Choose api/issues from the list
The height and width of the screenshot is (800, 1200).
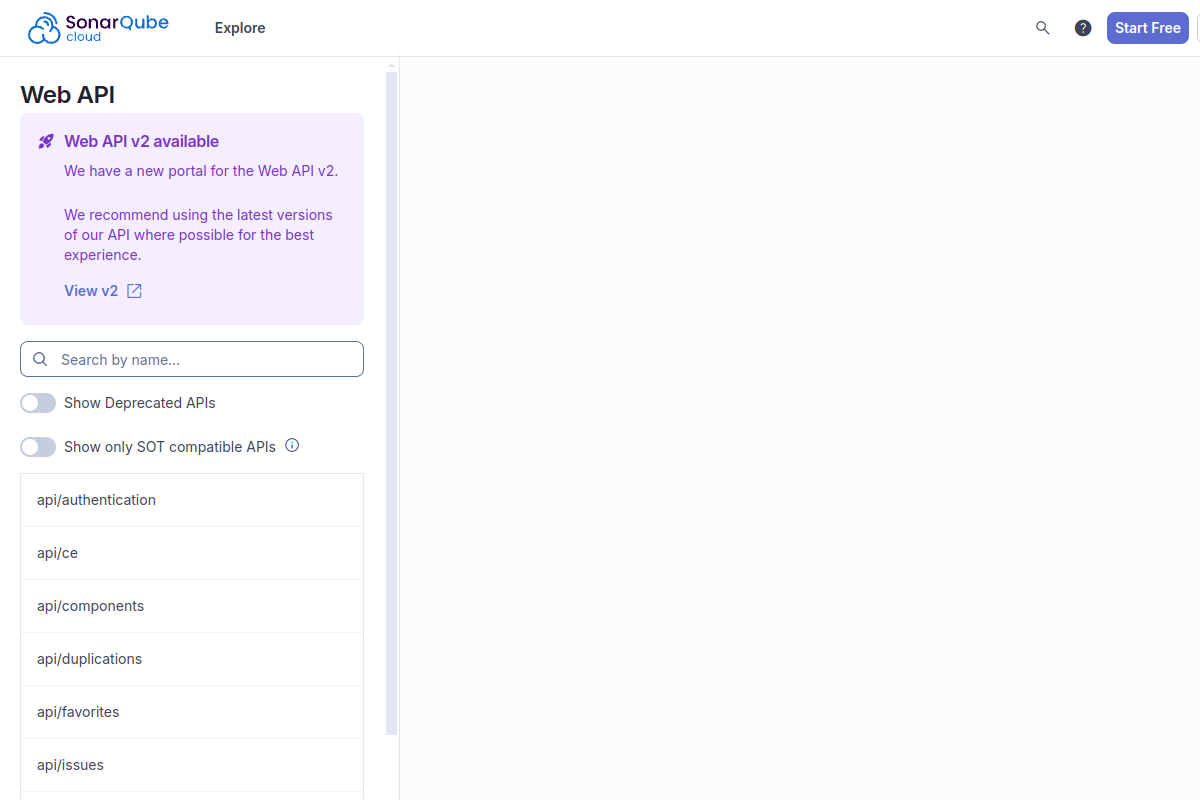point(192,765)
